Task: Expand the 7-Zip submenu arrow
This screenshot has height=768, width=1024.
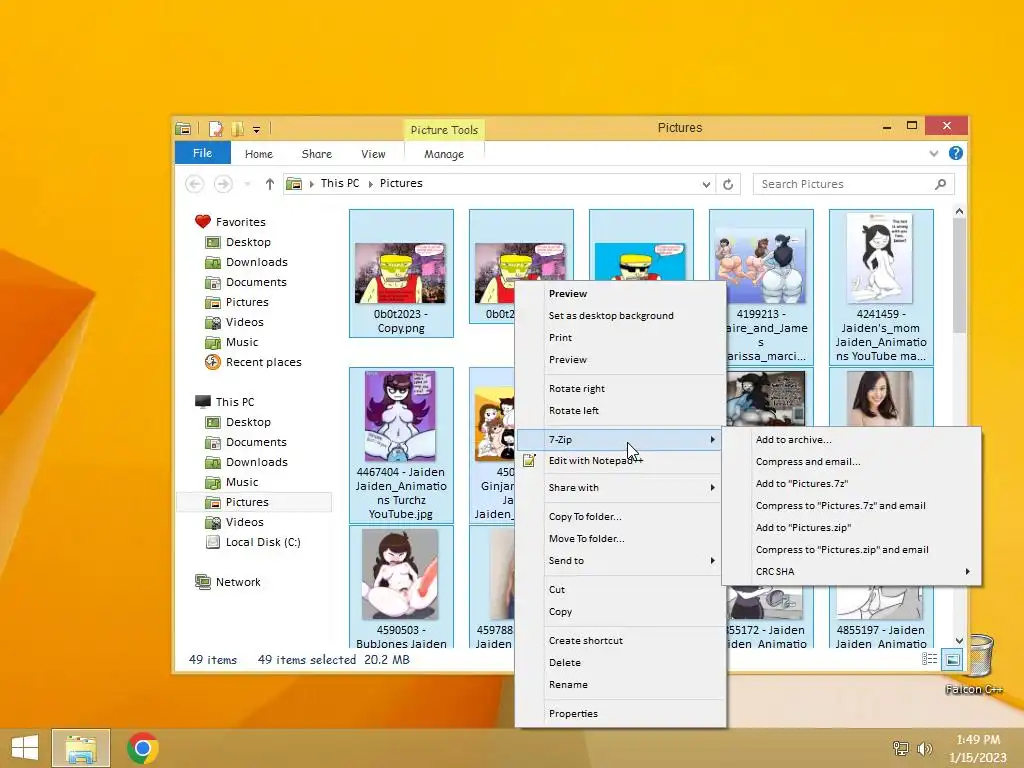Action: tap(712, 440)
